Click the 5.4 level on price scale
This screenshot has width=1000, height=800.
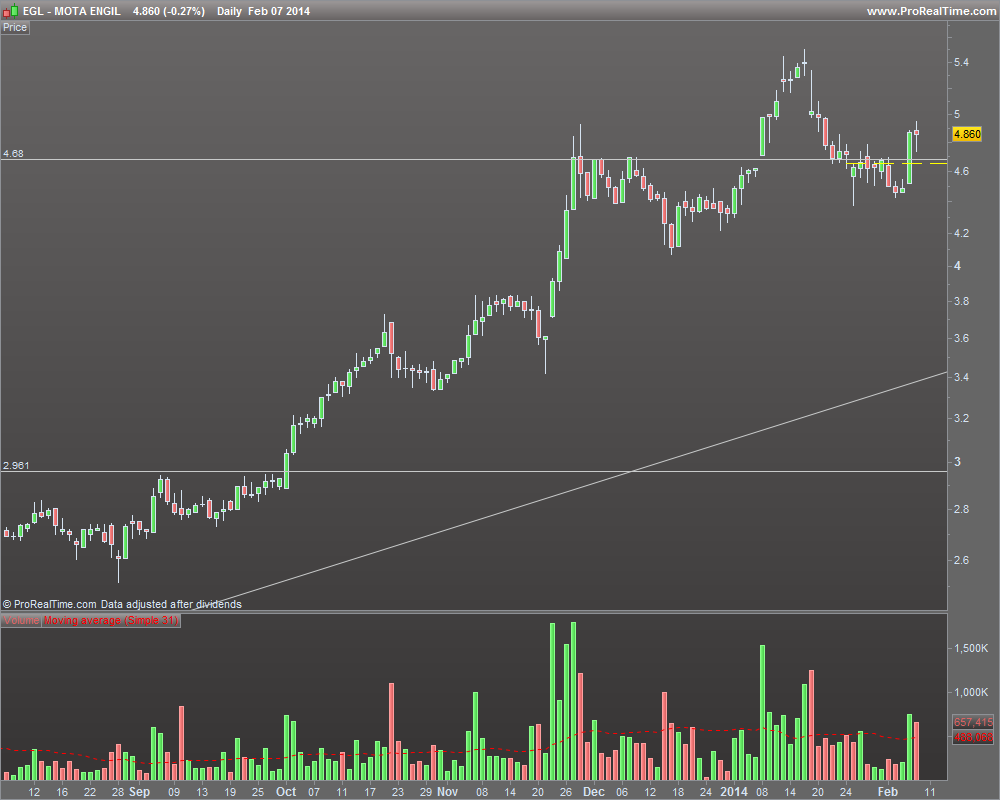[x=961, y=63]
